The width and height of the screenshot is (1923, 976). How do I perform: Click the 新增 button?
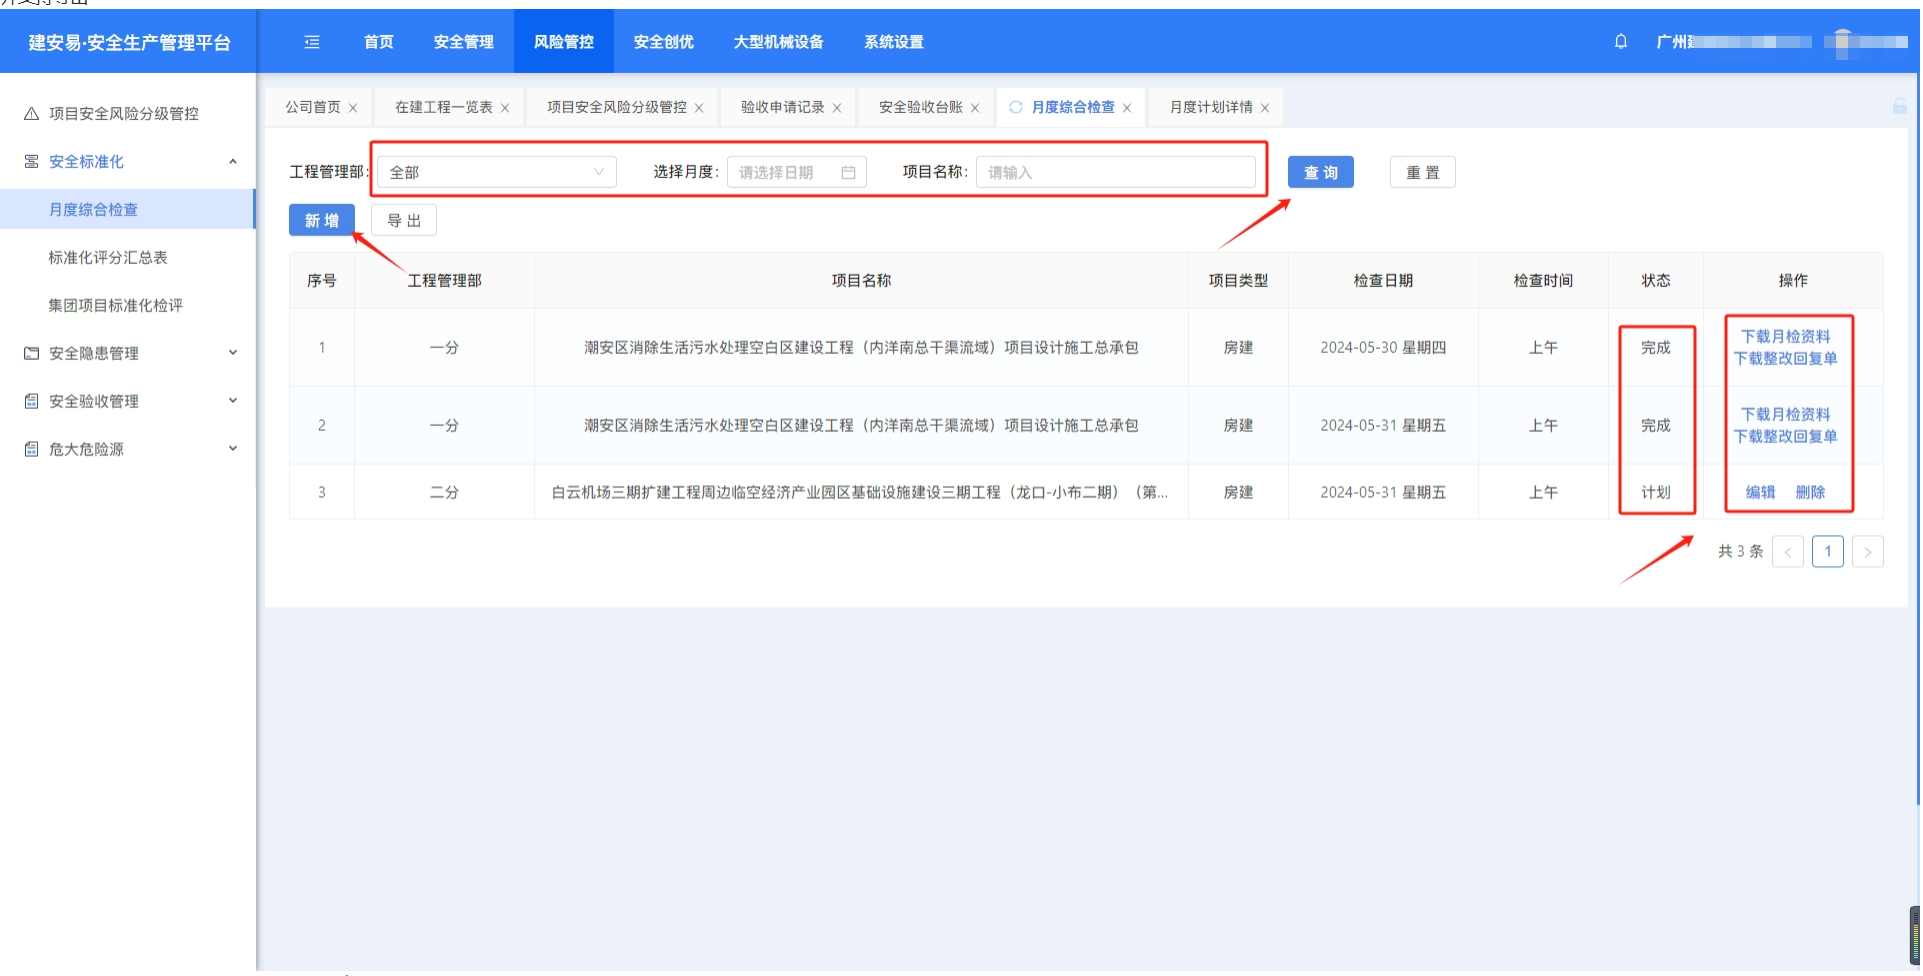[x=321, y=221]
